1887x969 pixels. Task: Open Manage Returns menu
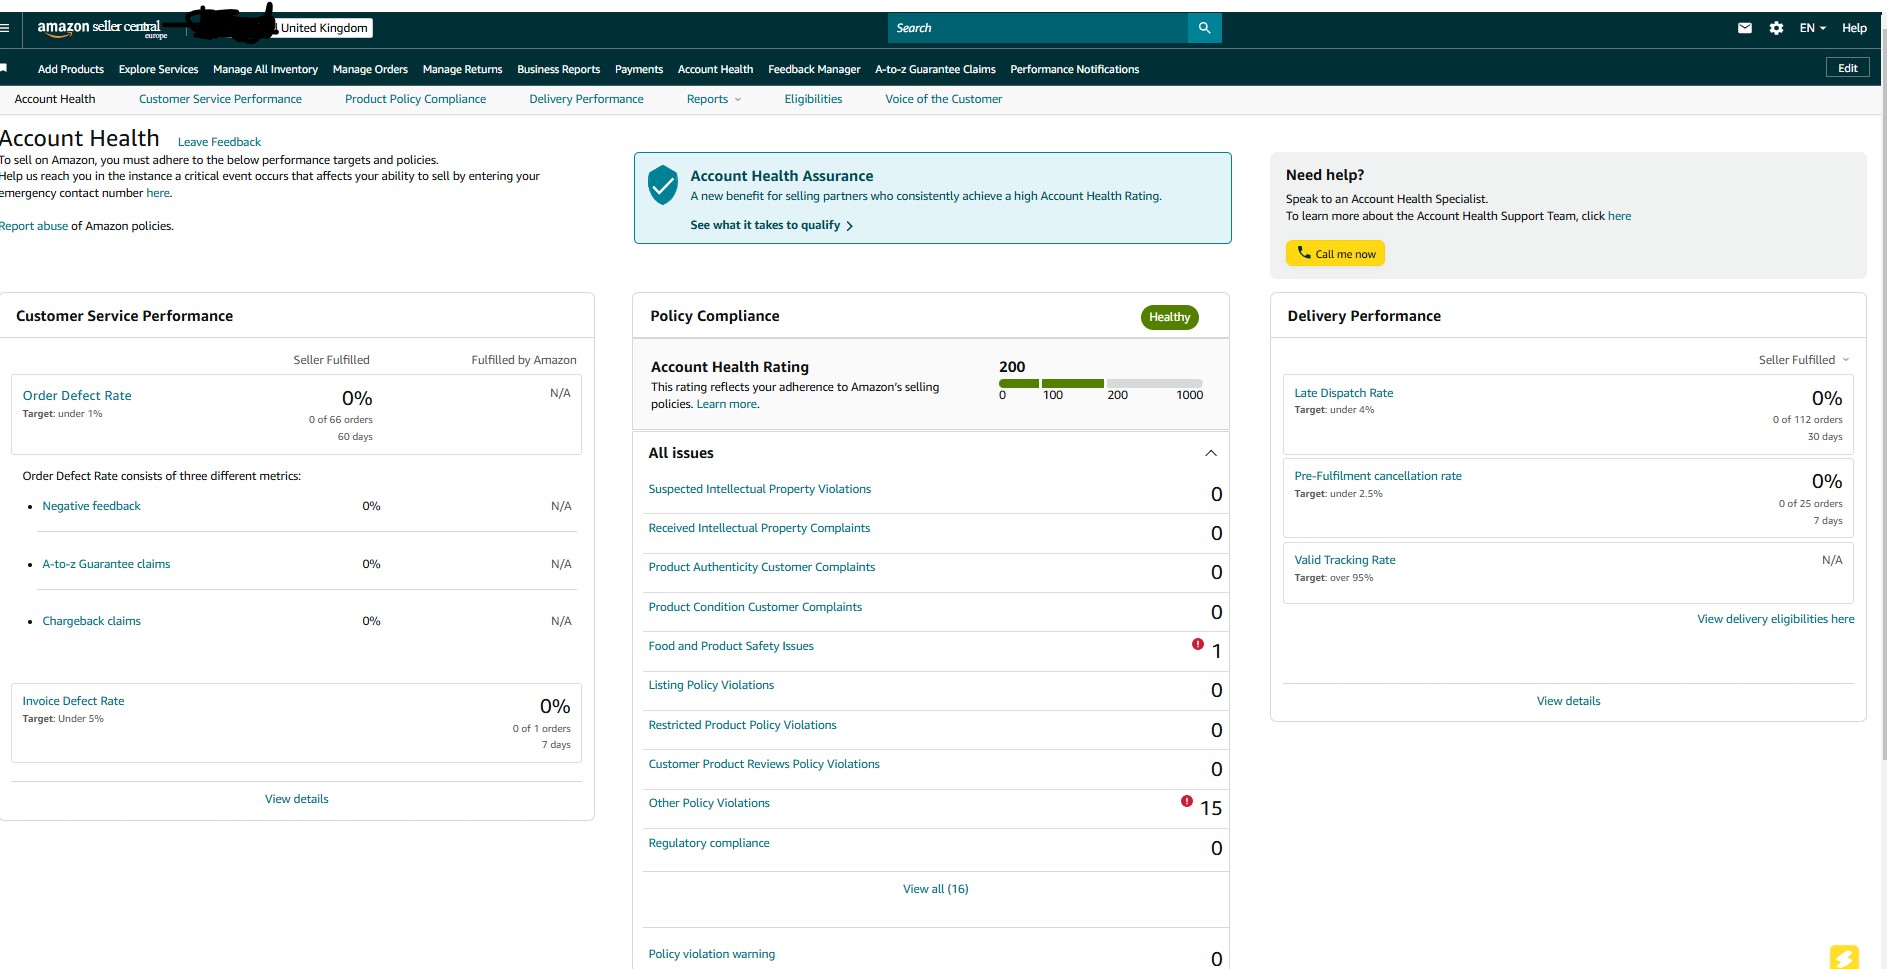(x=462, y=69)
